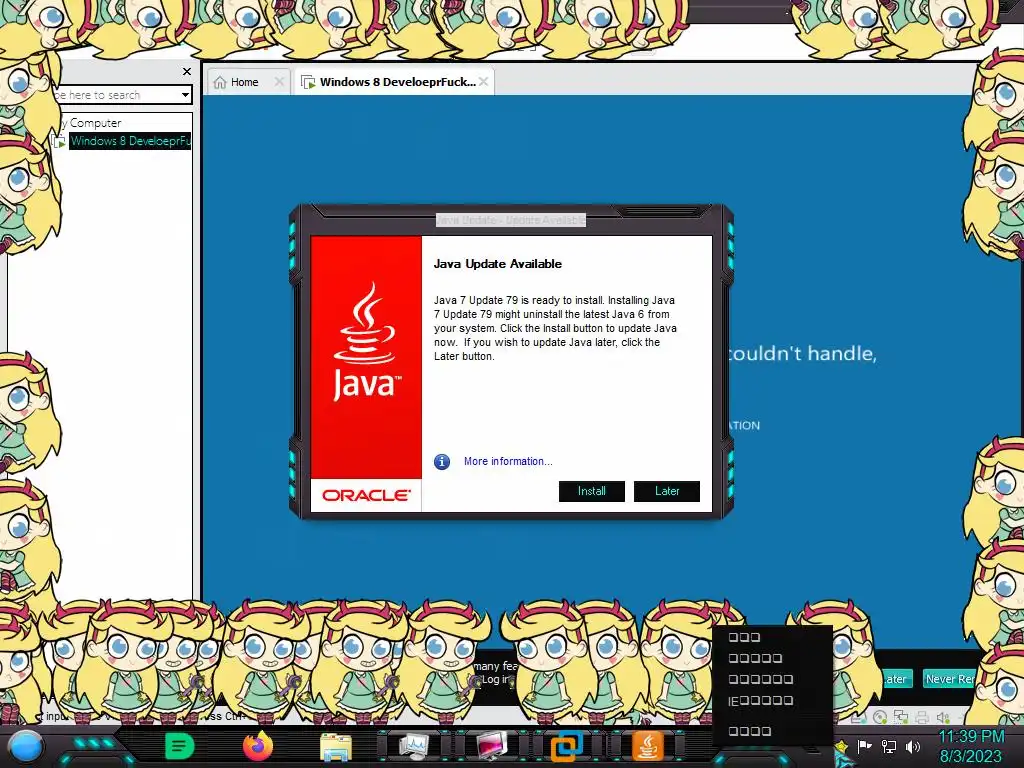Viewport: 1024px width, 768px height.
Task: Open the pink display monitor taskbar icon
Action: click(x=491, y=746)
